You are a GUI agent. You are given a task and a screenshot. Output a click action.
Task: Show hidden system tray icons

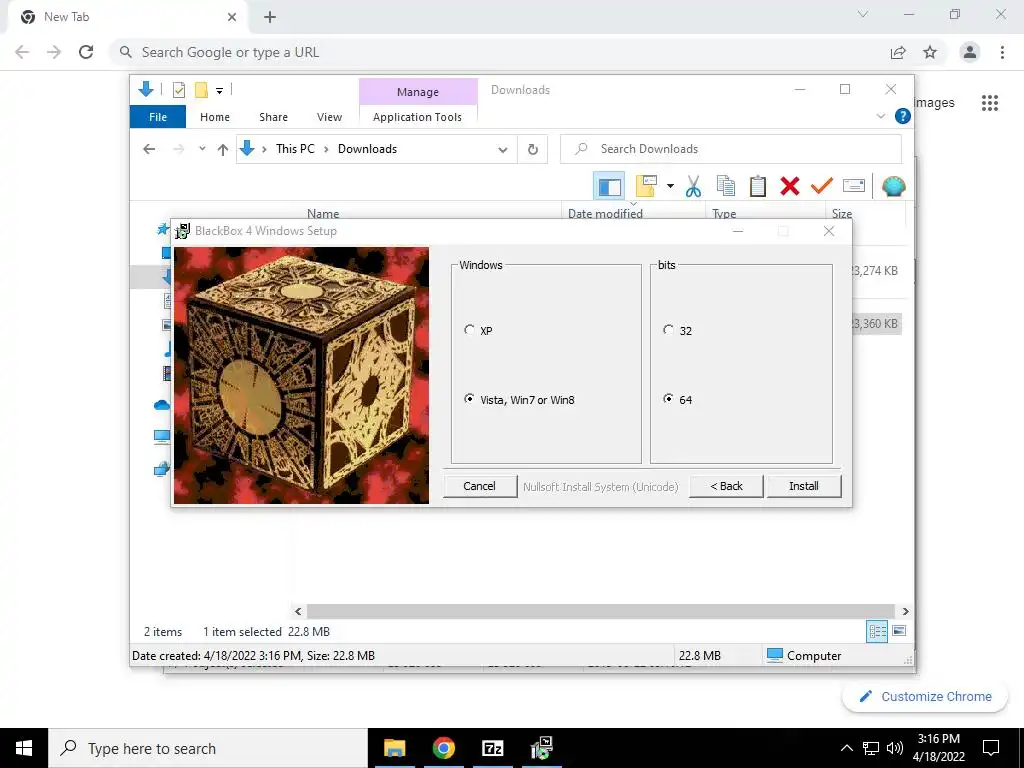[x=846, y=748]
